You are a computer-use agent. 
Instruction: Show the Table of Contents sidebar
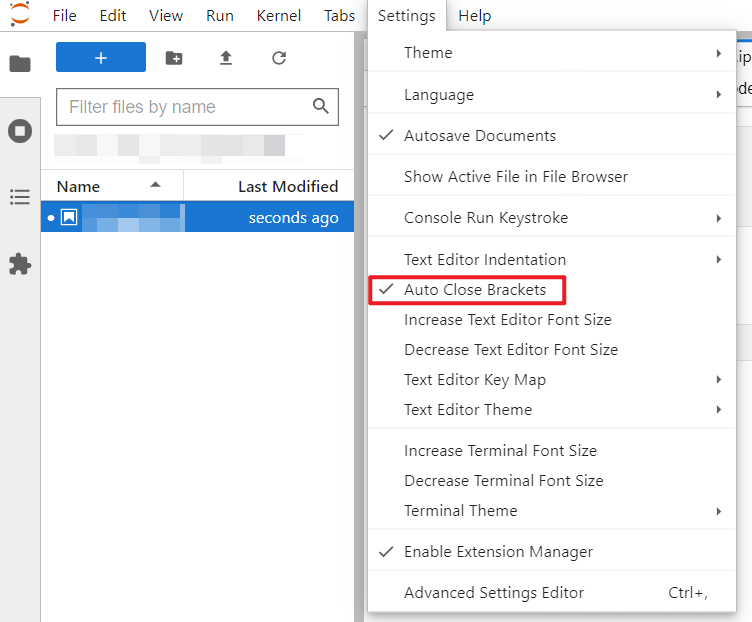pos(20,197)
